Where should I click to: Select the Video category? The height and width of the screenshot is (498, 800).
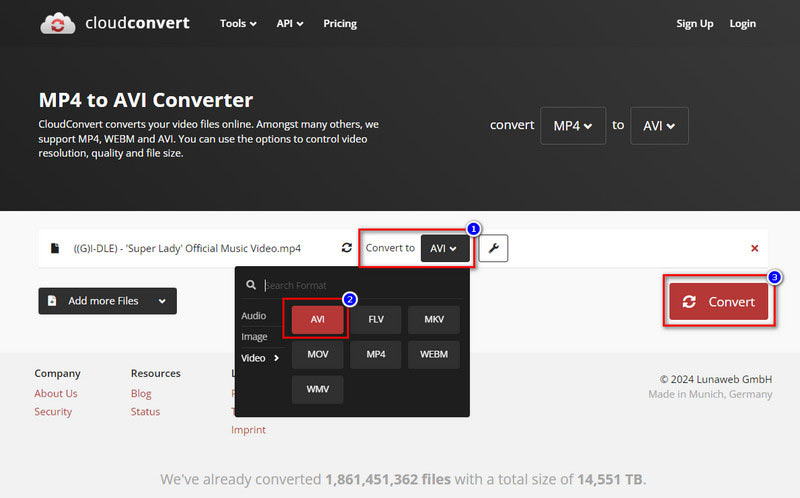[260, 358]
